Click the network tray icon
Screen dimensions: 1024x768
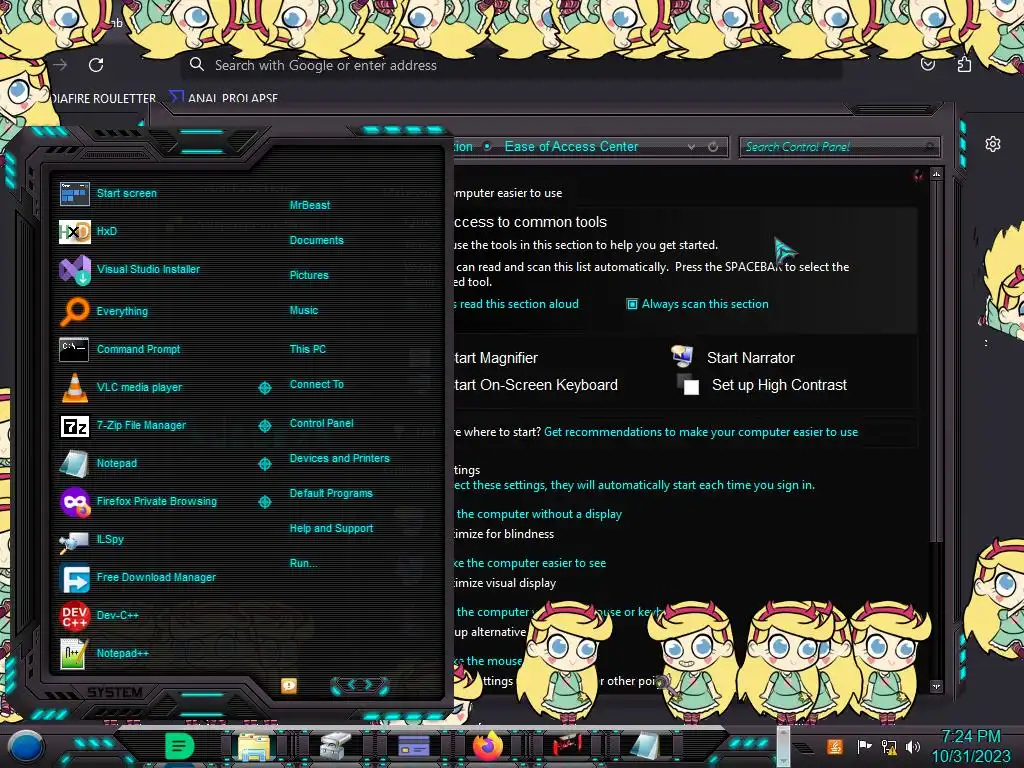[x=888, y=746]
